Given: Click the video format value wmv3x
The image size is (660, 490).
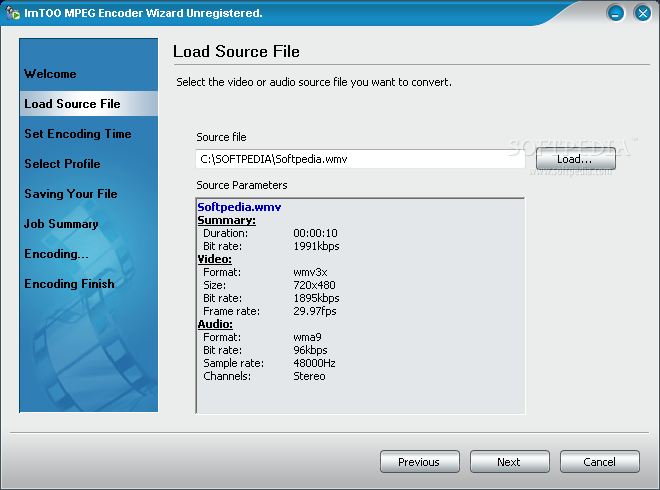Looking at the screenshot, I should [x=310, y=272].
